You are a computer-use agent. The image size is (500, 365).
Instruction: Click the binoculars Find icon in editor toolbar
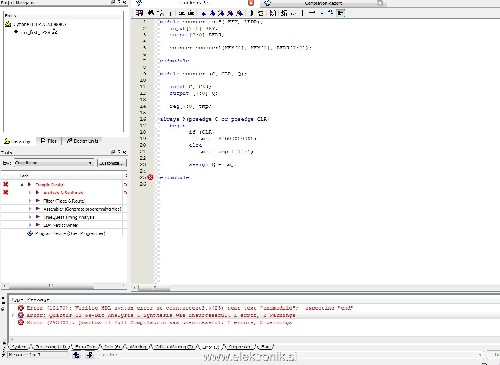point(151,13)
